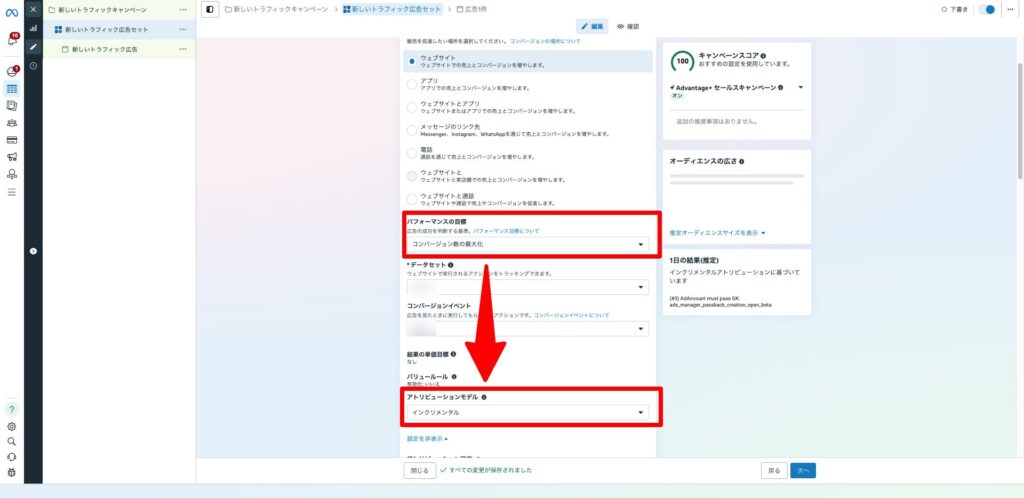Open the campaigns table grid icon
The width and height of the screenshot is (1024, 498).
pos(12,89)
